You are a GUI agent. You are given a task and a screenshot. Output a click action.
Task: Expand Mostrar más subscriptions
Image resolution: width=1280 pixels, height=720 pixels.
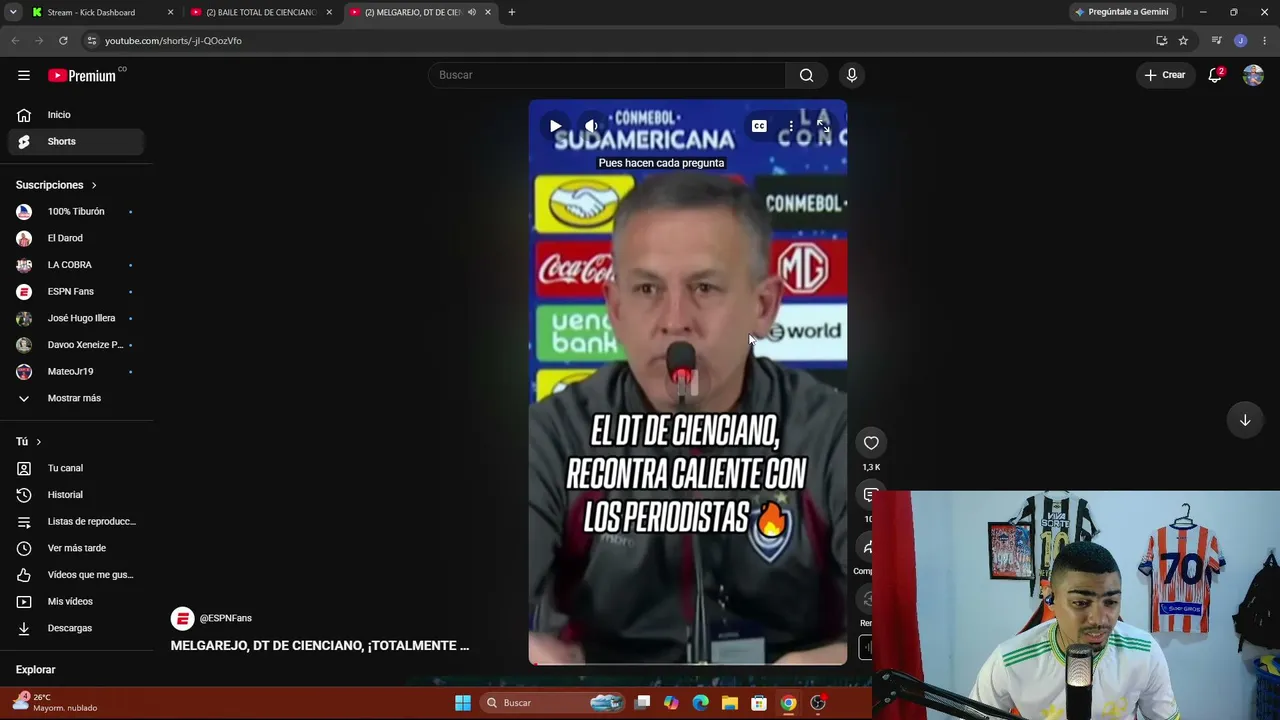click(x=76, y=398)
